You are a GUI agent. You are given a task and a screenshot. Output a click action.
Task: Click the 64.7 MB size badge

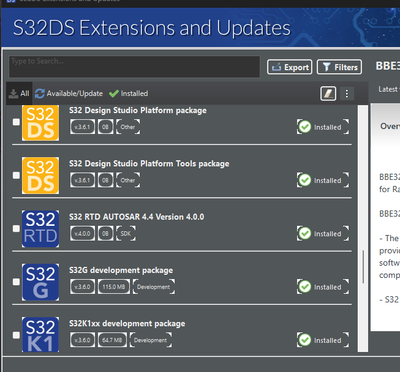112,340
